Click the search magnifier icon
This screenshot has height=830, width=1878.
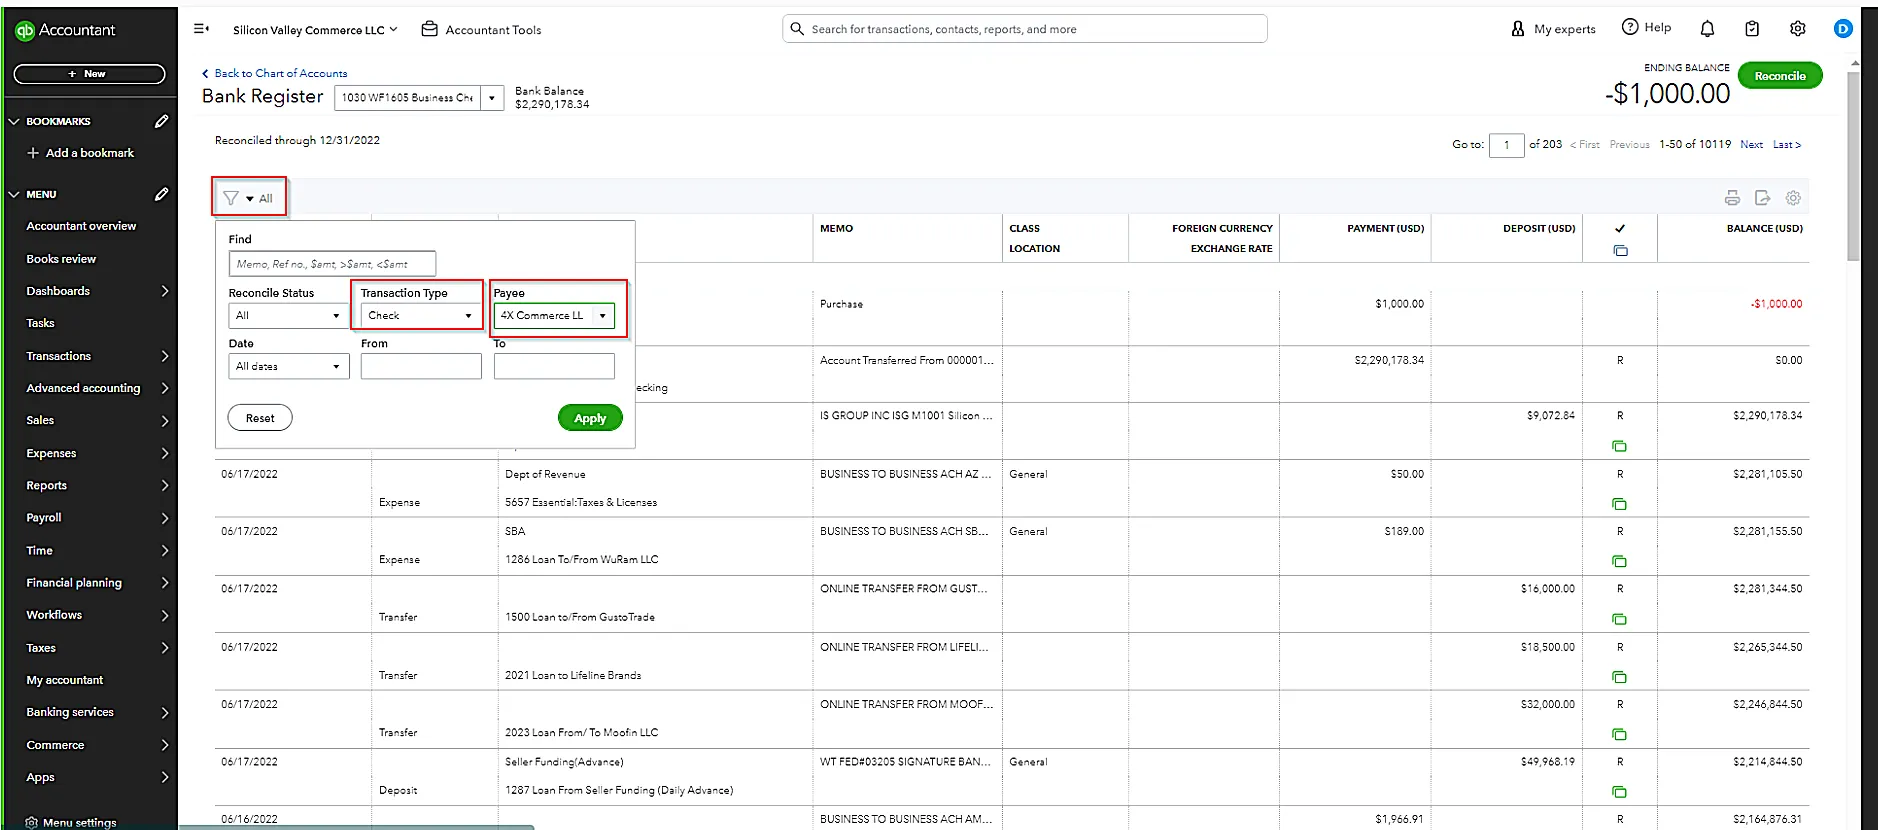[x=797, y=29]
